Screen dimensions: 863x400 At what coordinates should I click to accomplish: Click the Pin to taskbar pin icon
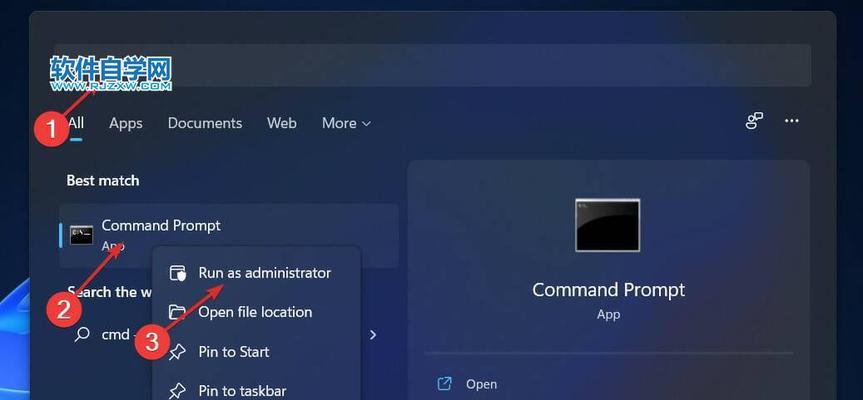coord(177,391)
